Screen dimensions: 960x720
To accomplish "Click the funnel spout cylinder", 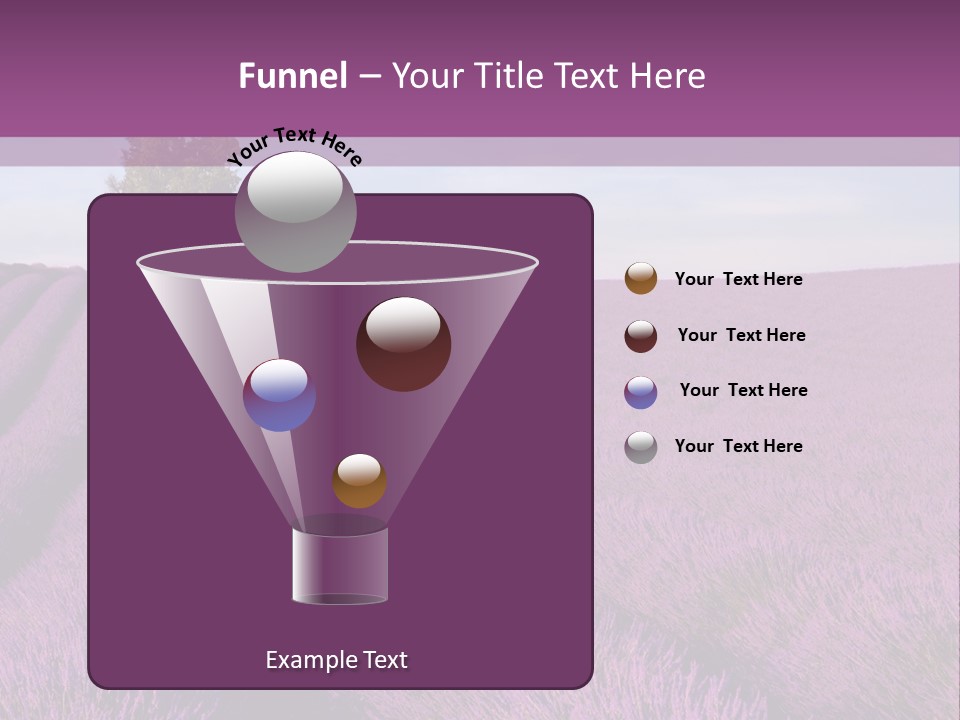I will pos(340,565).
